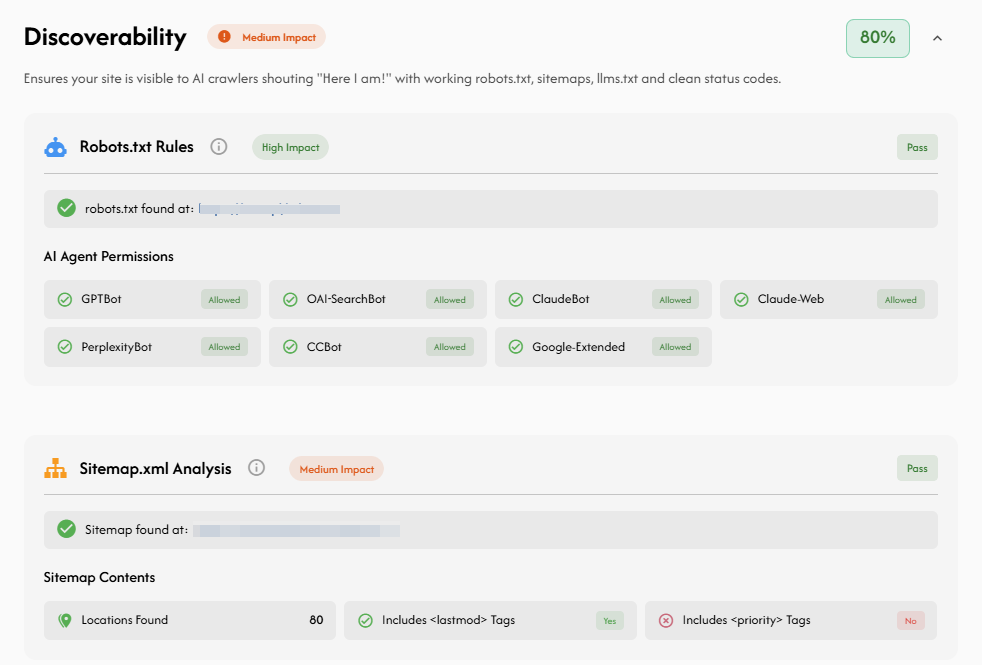Click the warning icon in Discoverability impact badge
This screenshot has height=665, width=982.
click(x=224, y=37)
